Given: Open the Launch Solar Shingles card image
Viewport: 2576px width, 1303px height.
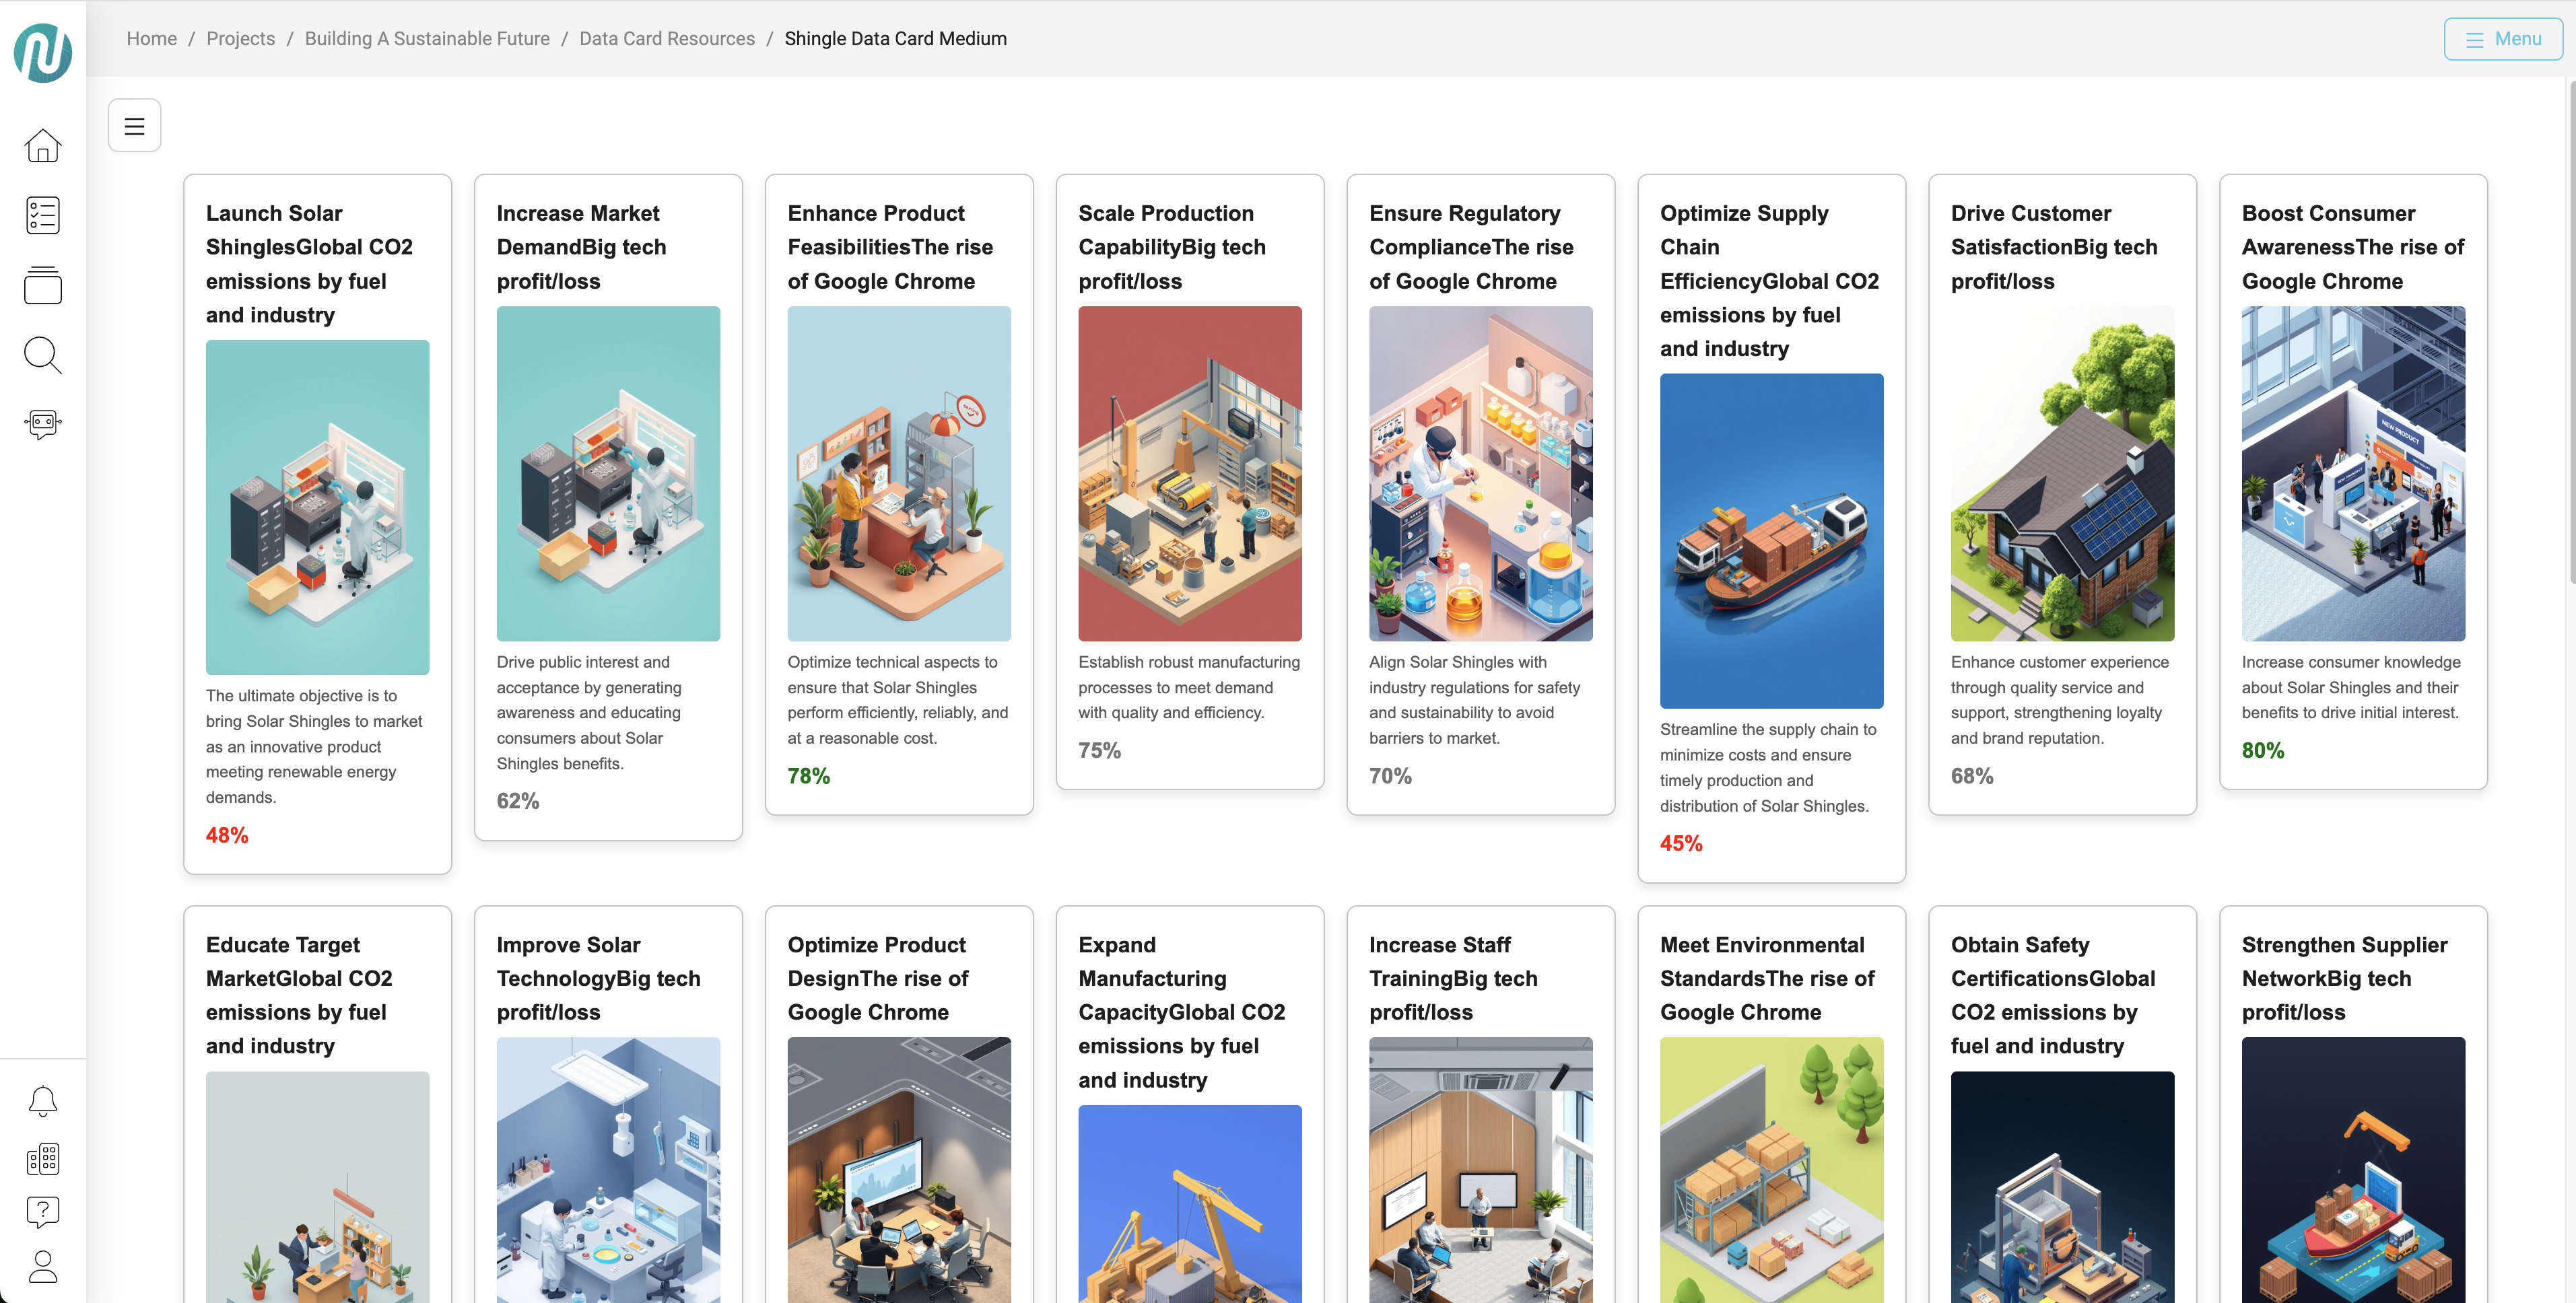Looking at the screenshot, I should click(x=317, y=507).
